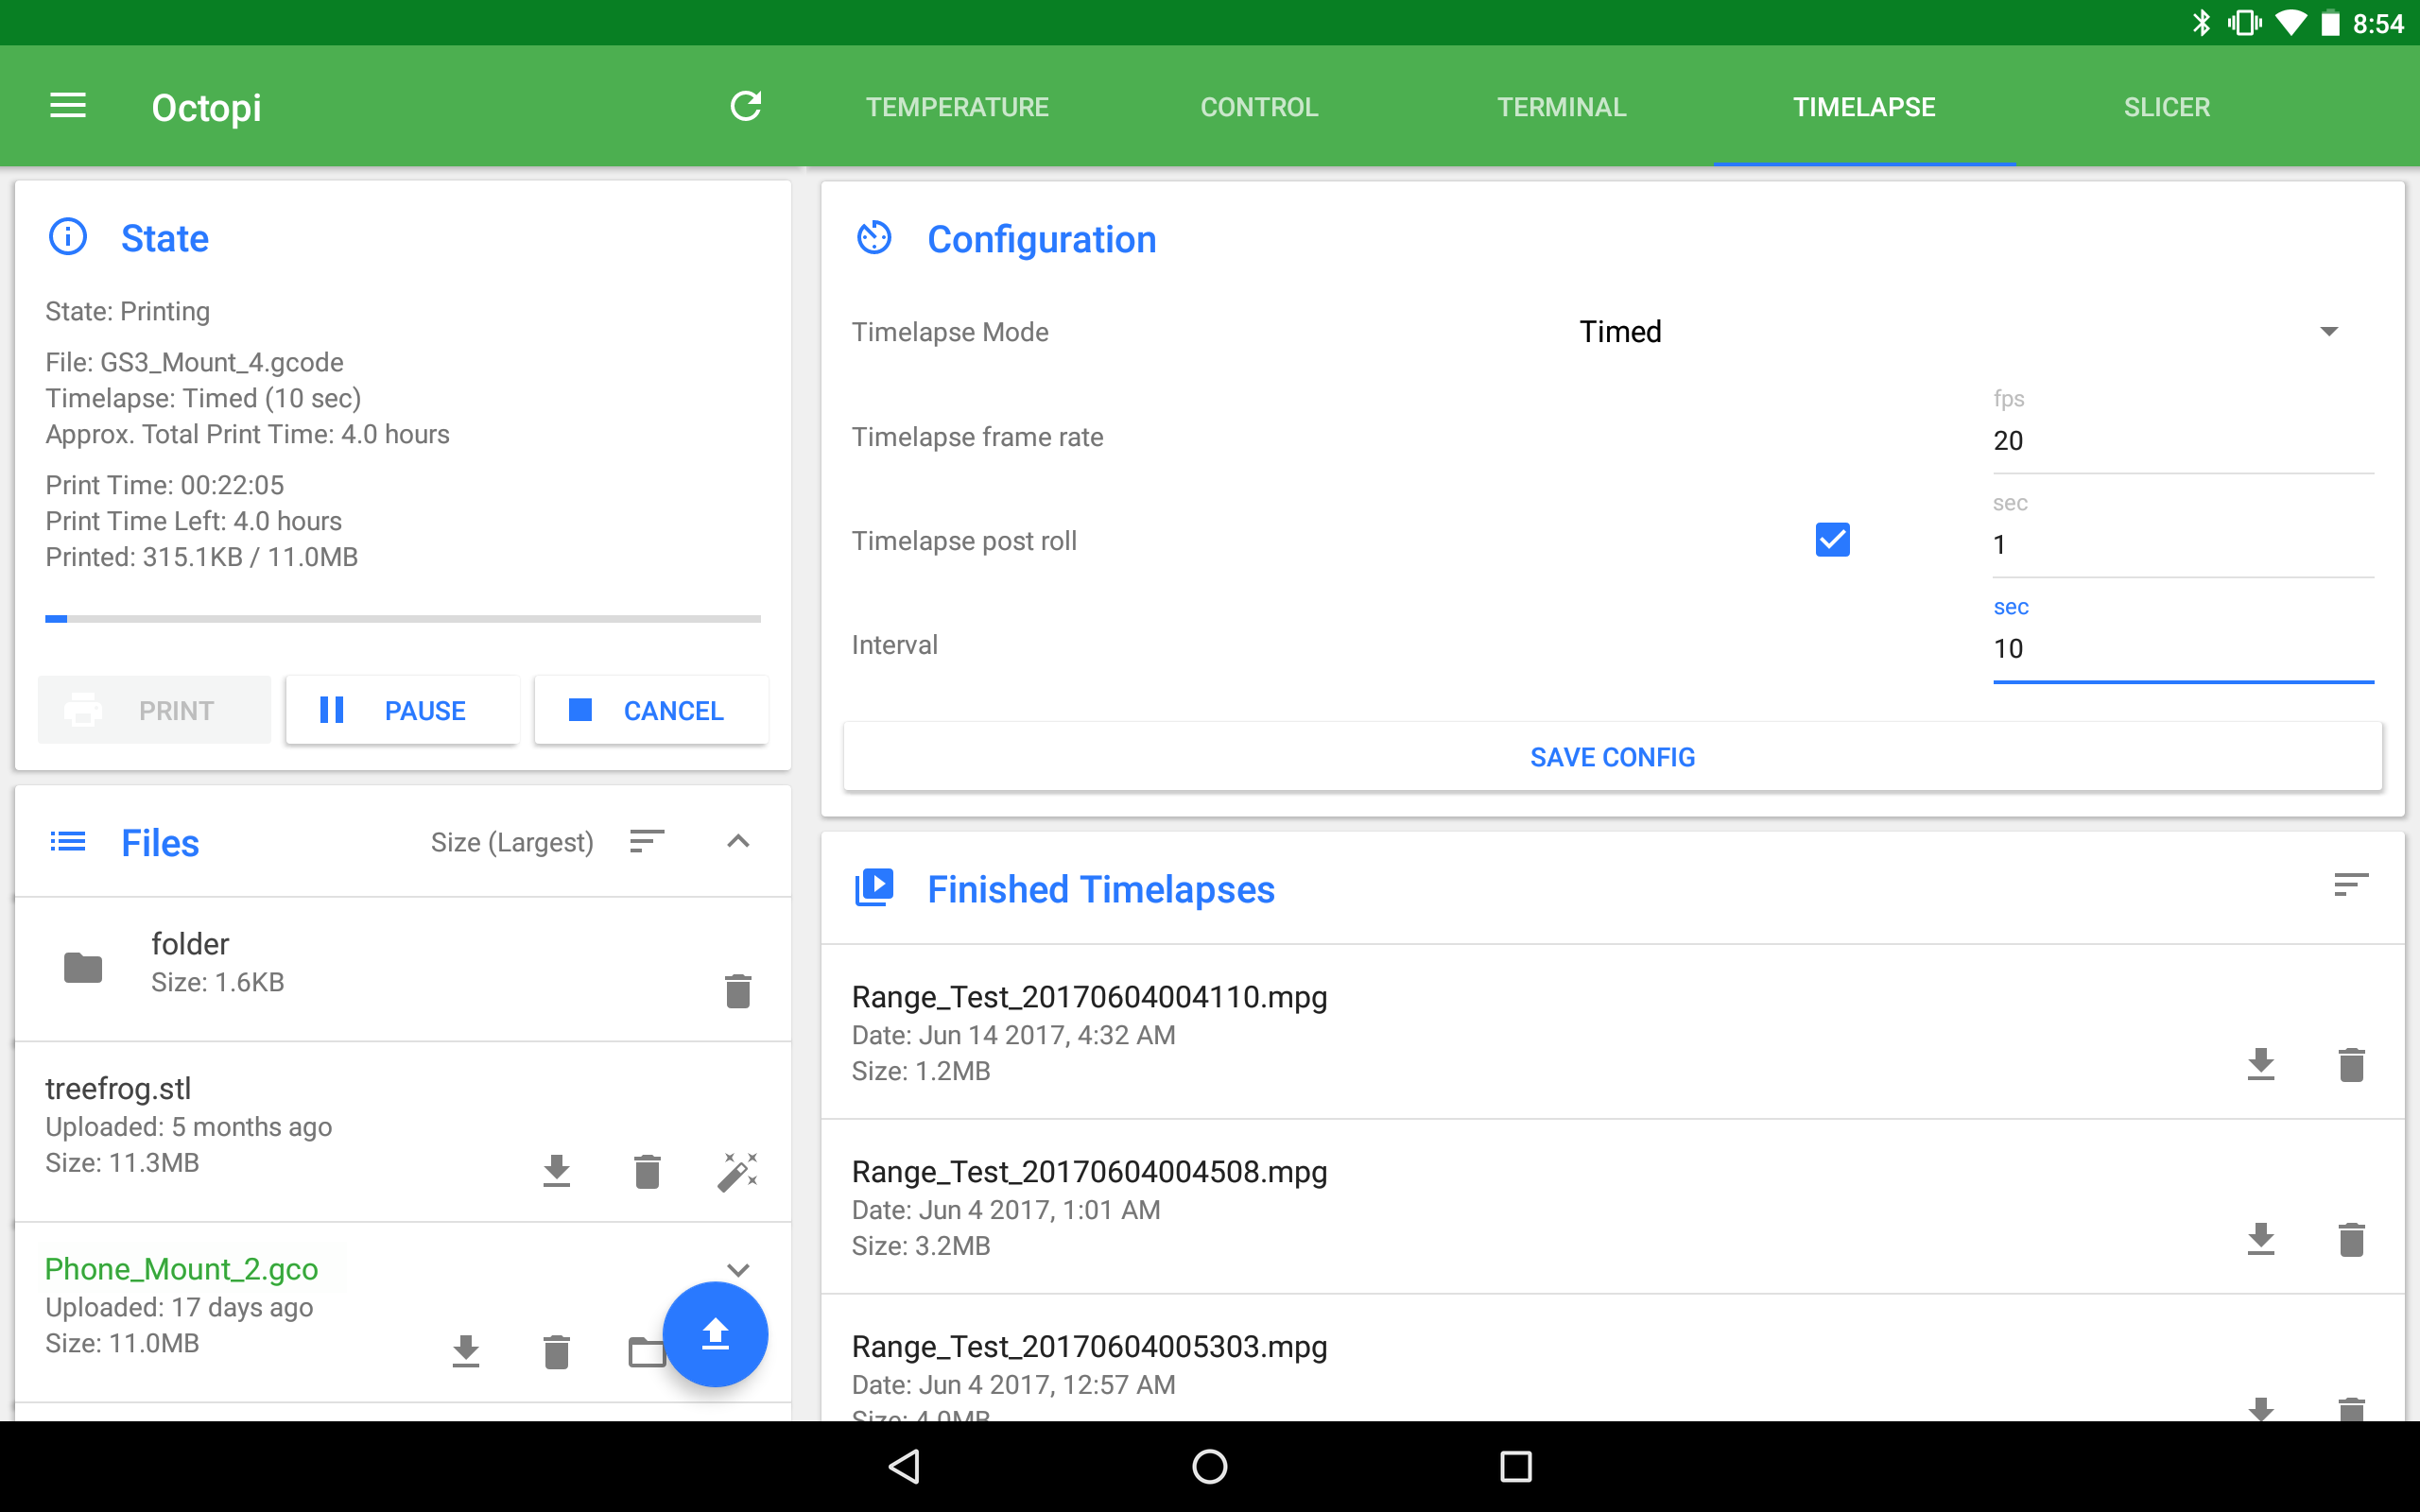
Task: Expand the Phone_Mount_2.gco details chevron
Action: point(738,1270)
